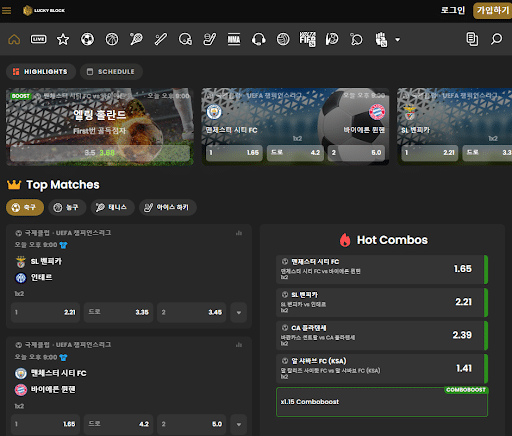Viewport: 512px width, 436px height.
Task: Select the ice hockey icon in sports bar
Action: coord(210,39)
